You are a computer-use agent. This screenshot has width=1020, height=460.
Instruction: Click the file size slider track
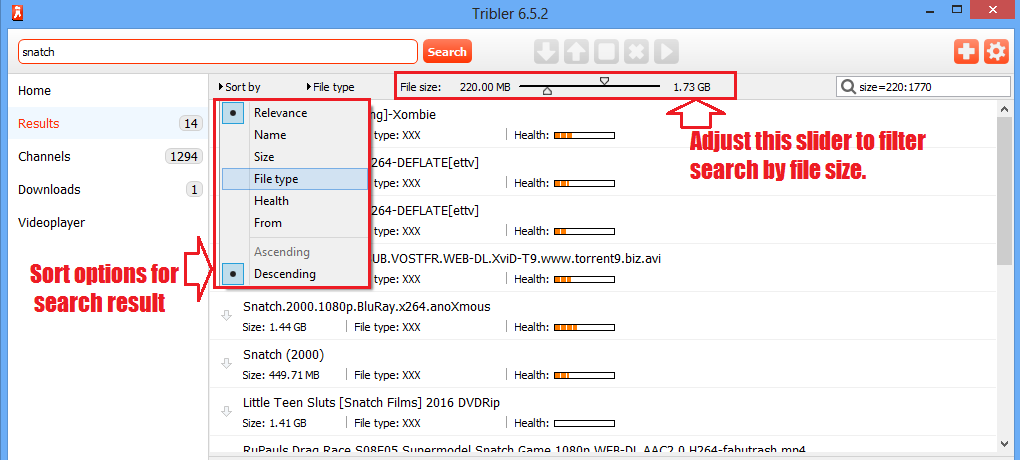point(589,86)
